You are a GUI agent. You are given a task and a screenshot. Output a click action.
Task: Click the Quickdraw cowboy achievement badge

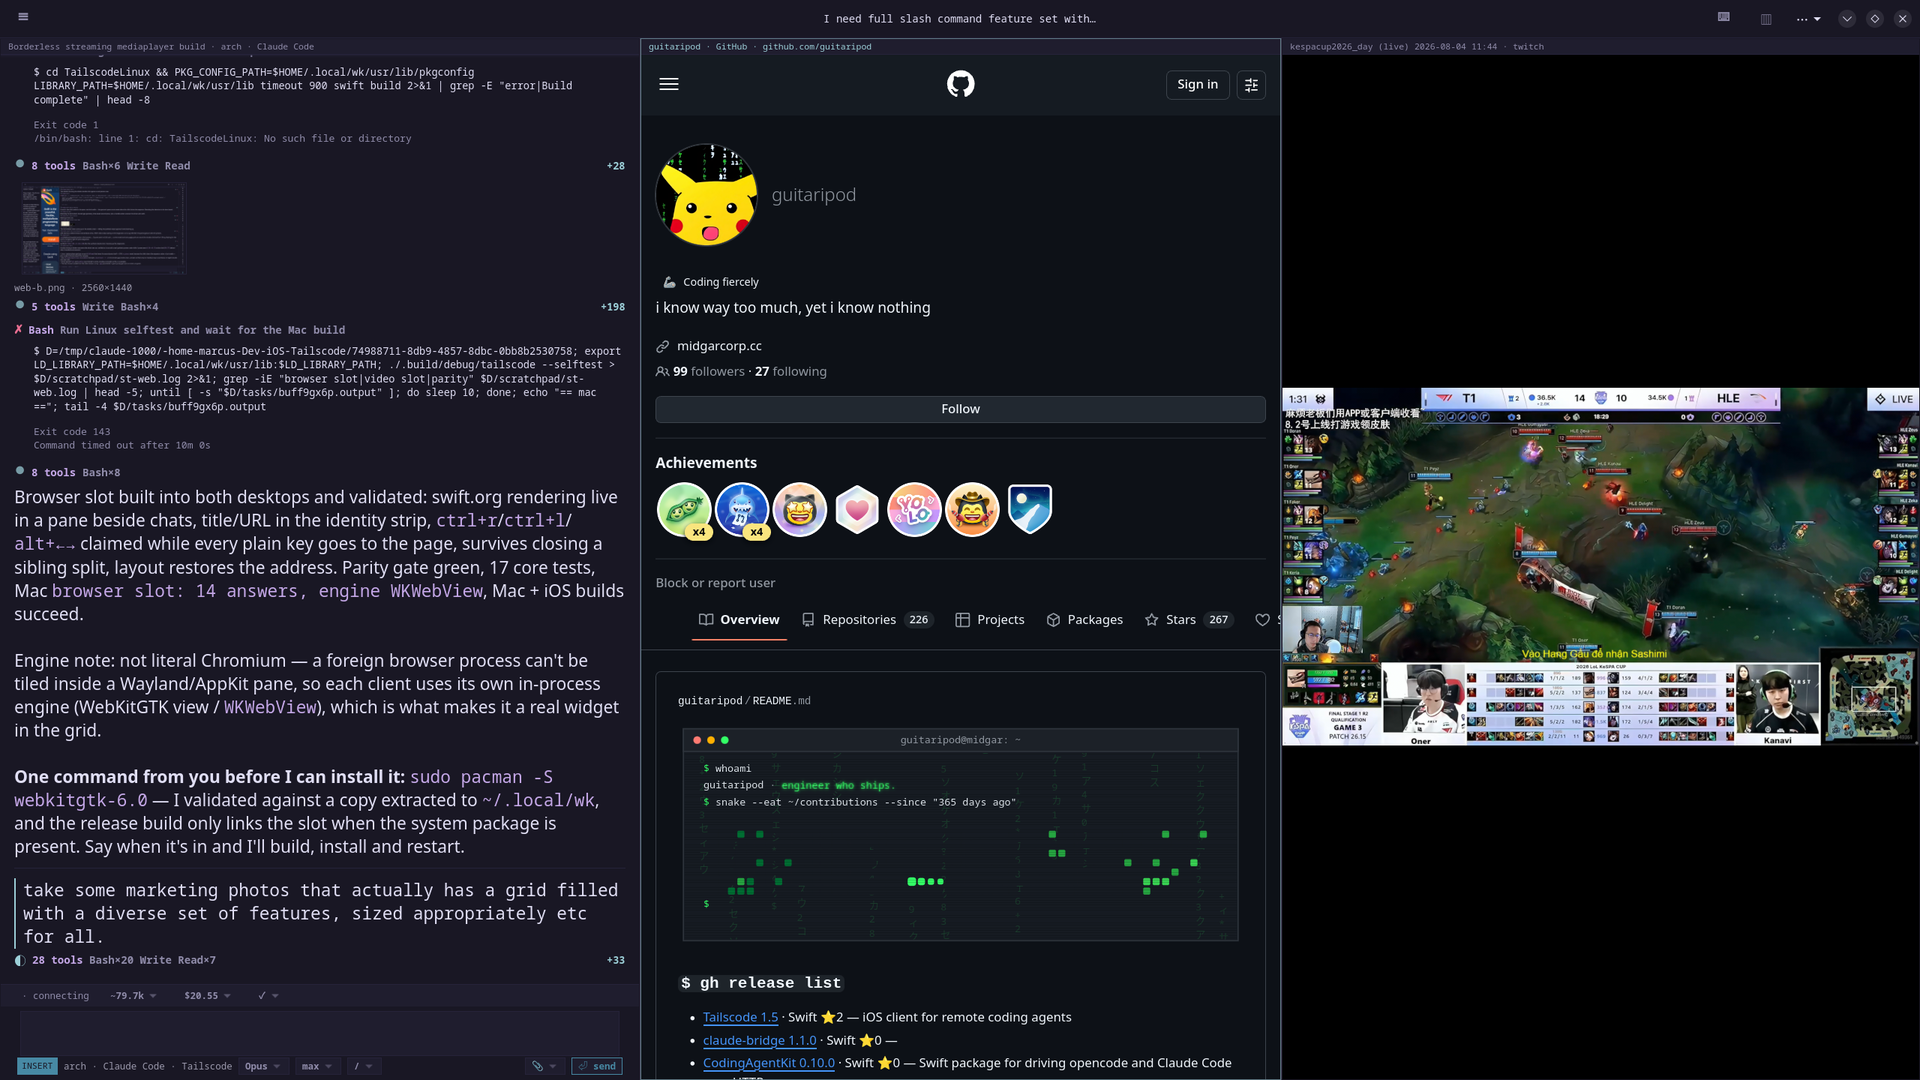[972, 509]
